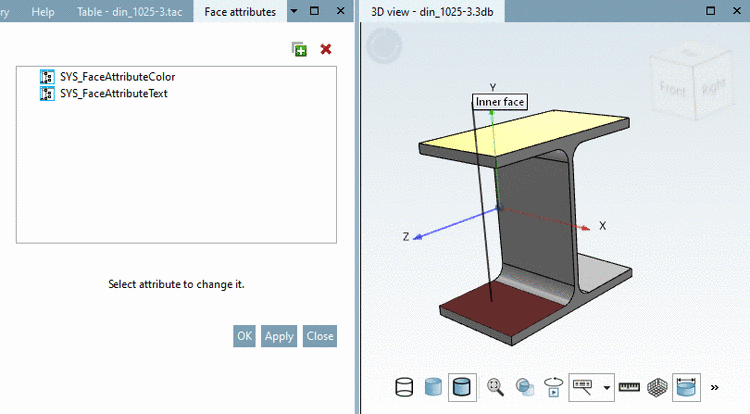Open the Help tab
This screenshot has height=414, width=750.
tap(43, 11)
